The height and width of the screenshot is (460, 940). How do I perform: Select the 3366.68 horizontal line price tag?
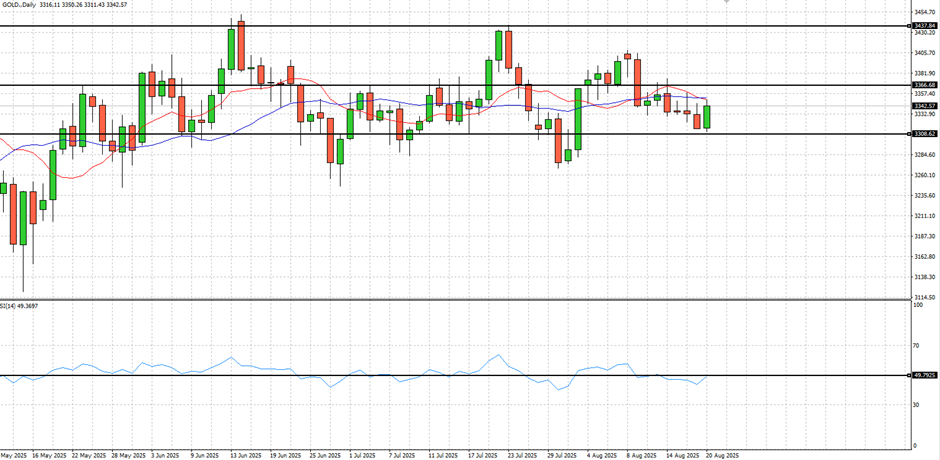point(924,85)
